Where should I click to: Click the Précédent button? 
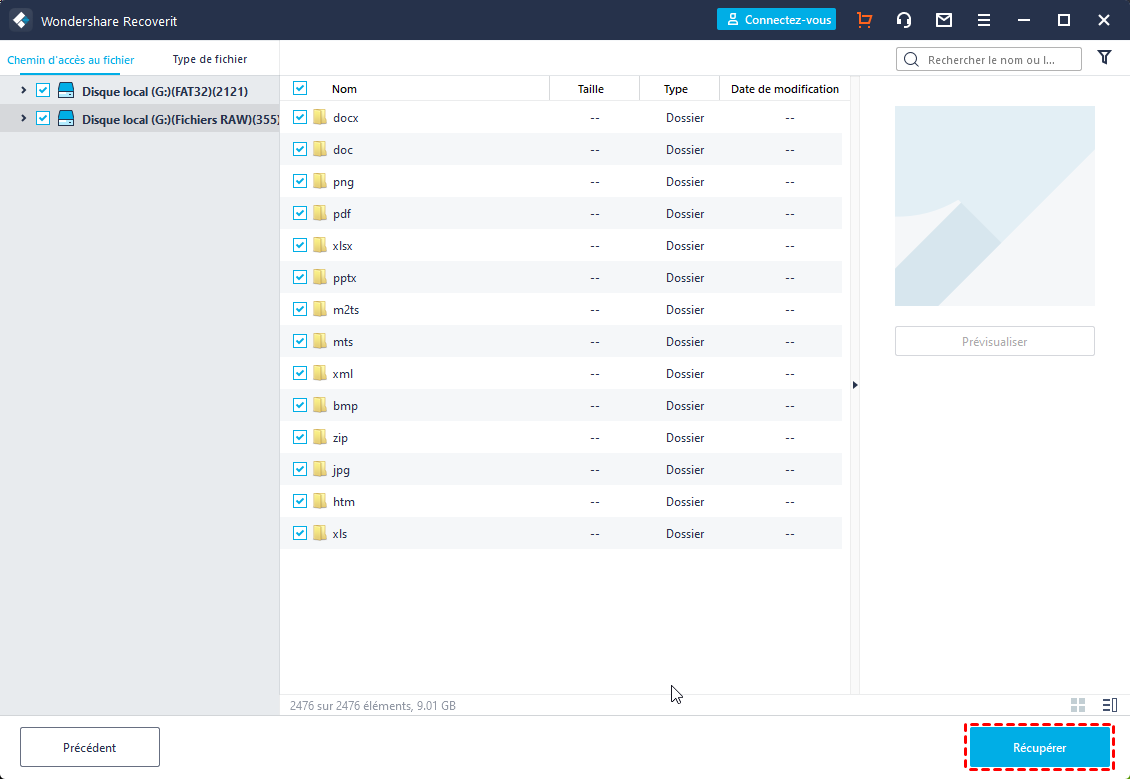90,747
